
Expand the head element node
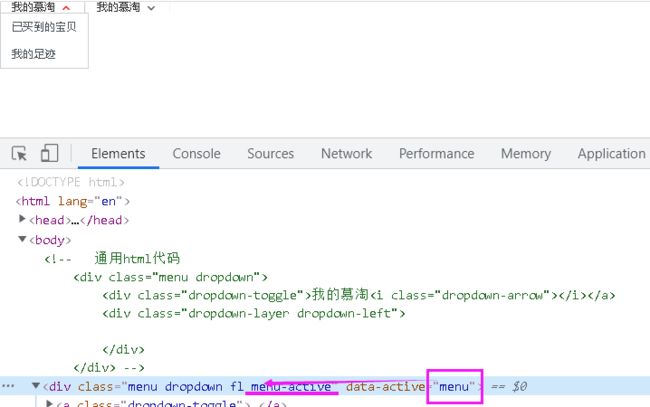[x=22, y=219]
